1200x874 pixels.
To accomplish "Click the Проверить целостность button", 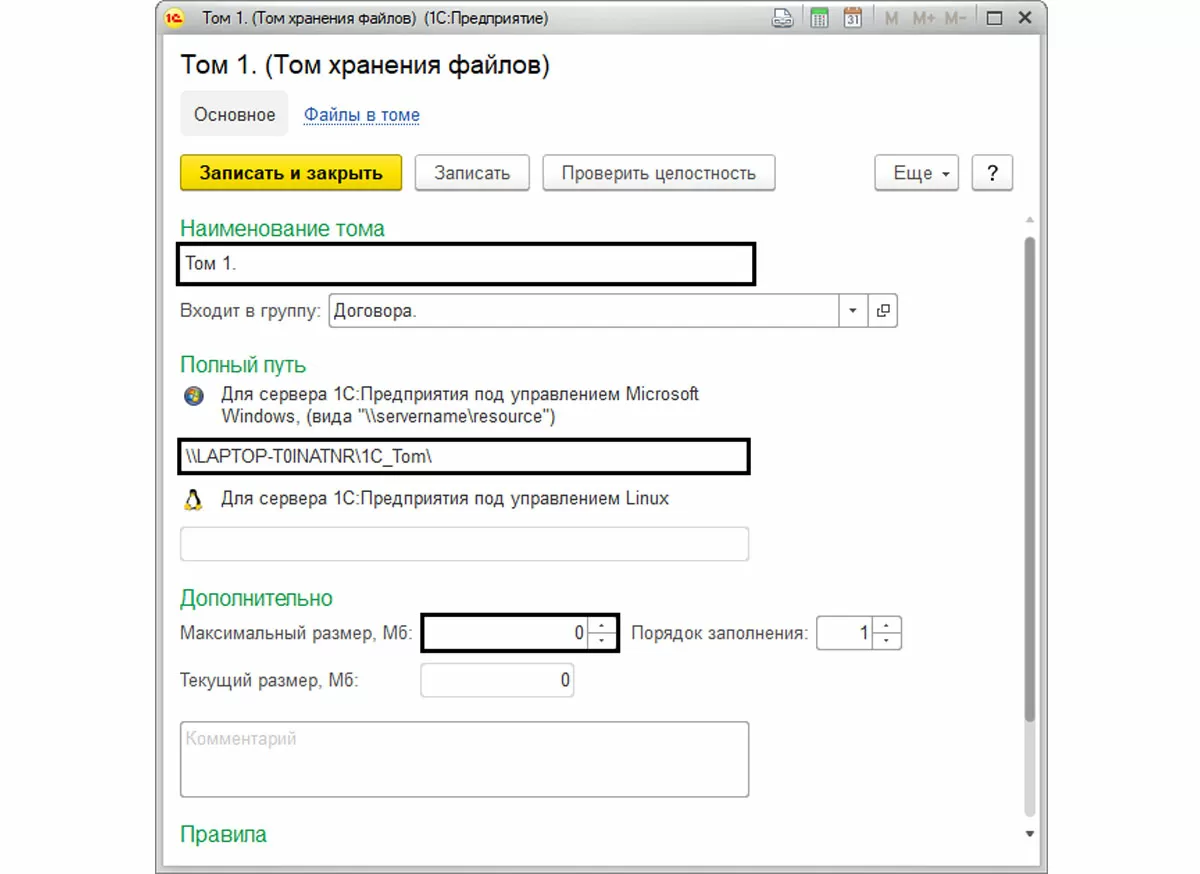I will point(659,173).
